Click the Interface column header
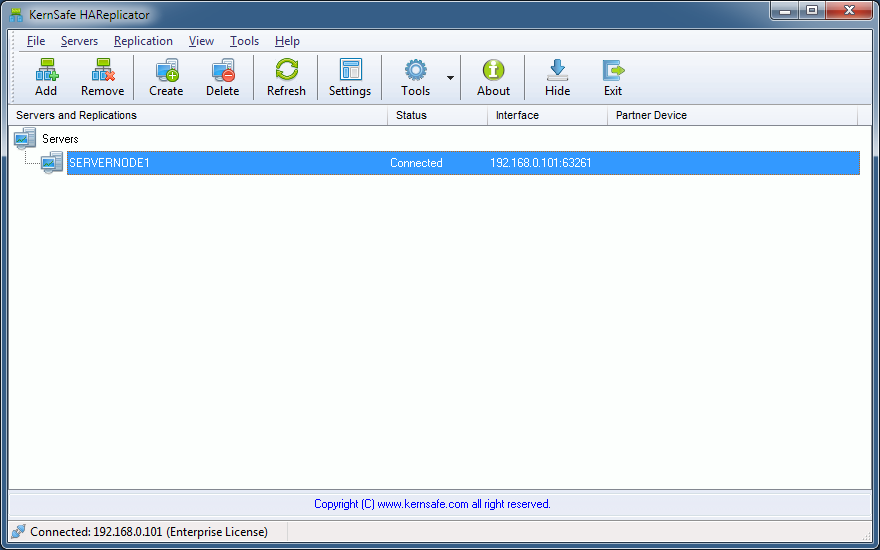 tap(547, 115)
